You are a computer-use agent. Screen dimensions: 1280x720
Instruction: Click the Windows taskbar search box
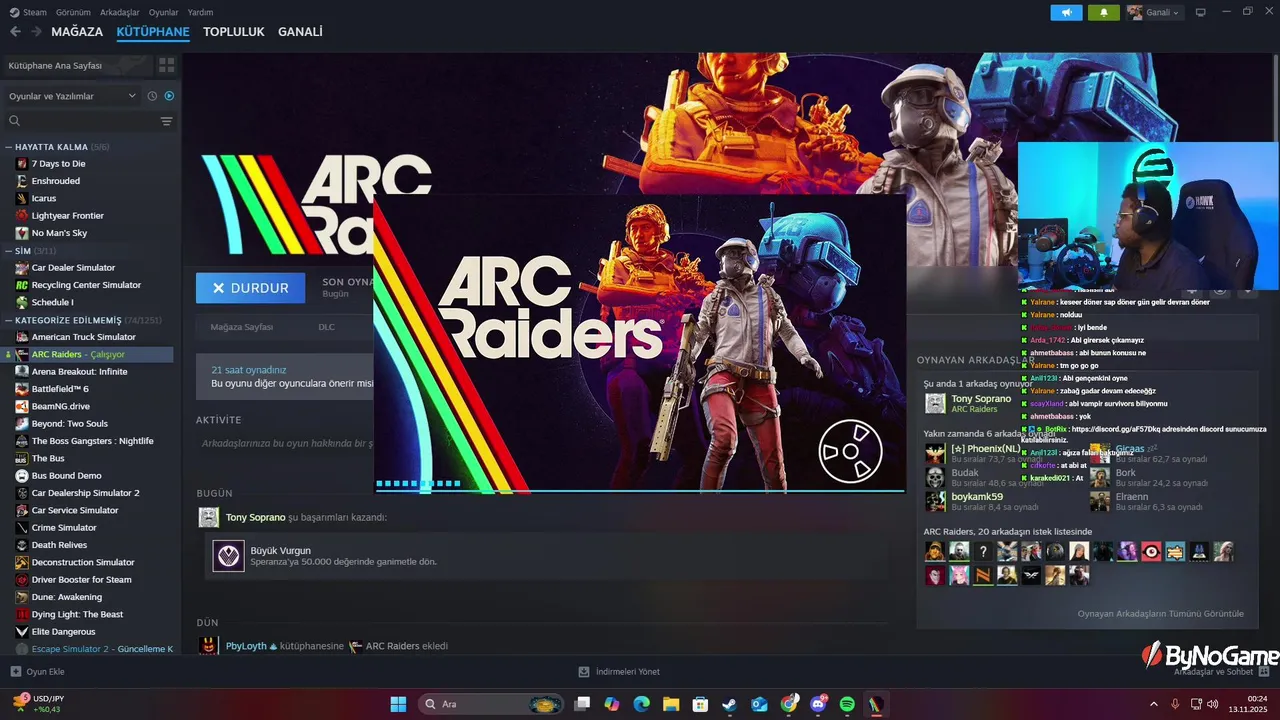490,704
